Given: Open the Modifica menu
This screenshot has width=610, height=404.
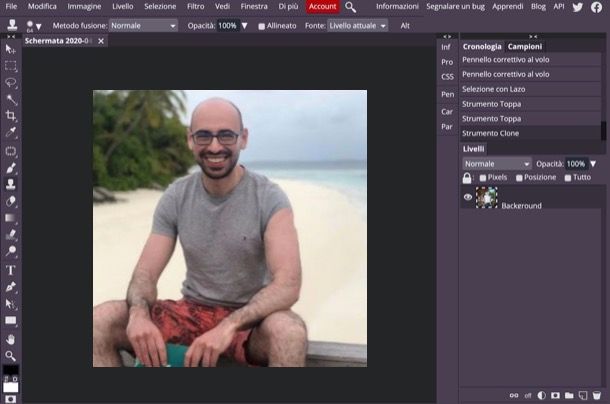Looking at the screenshot, I should coord(42,6).
